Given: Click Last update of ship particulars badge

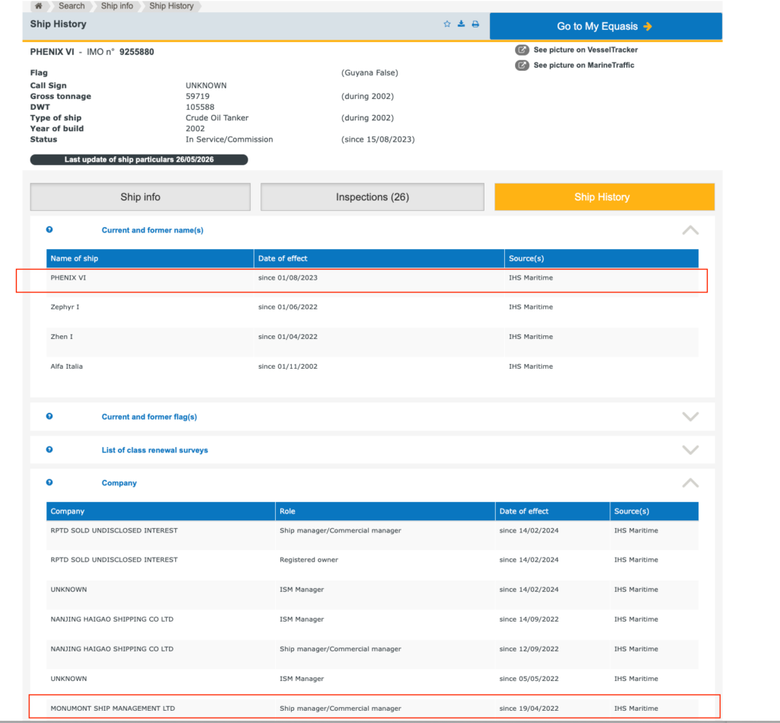Looking at the screenshot, I should [x=139, y=160].
